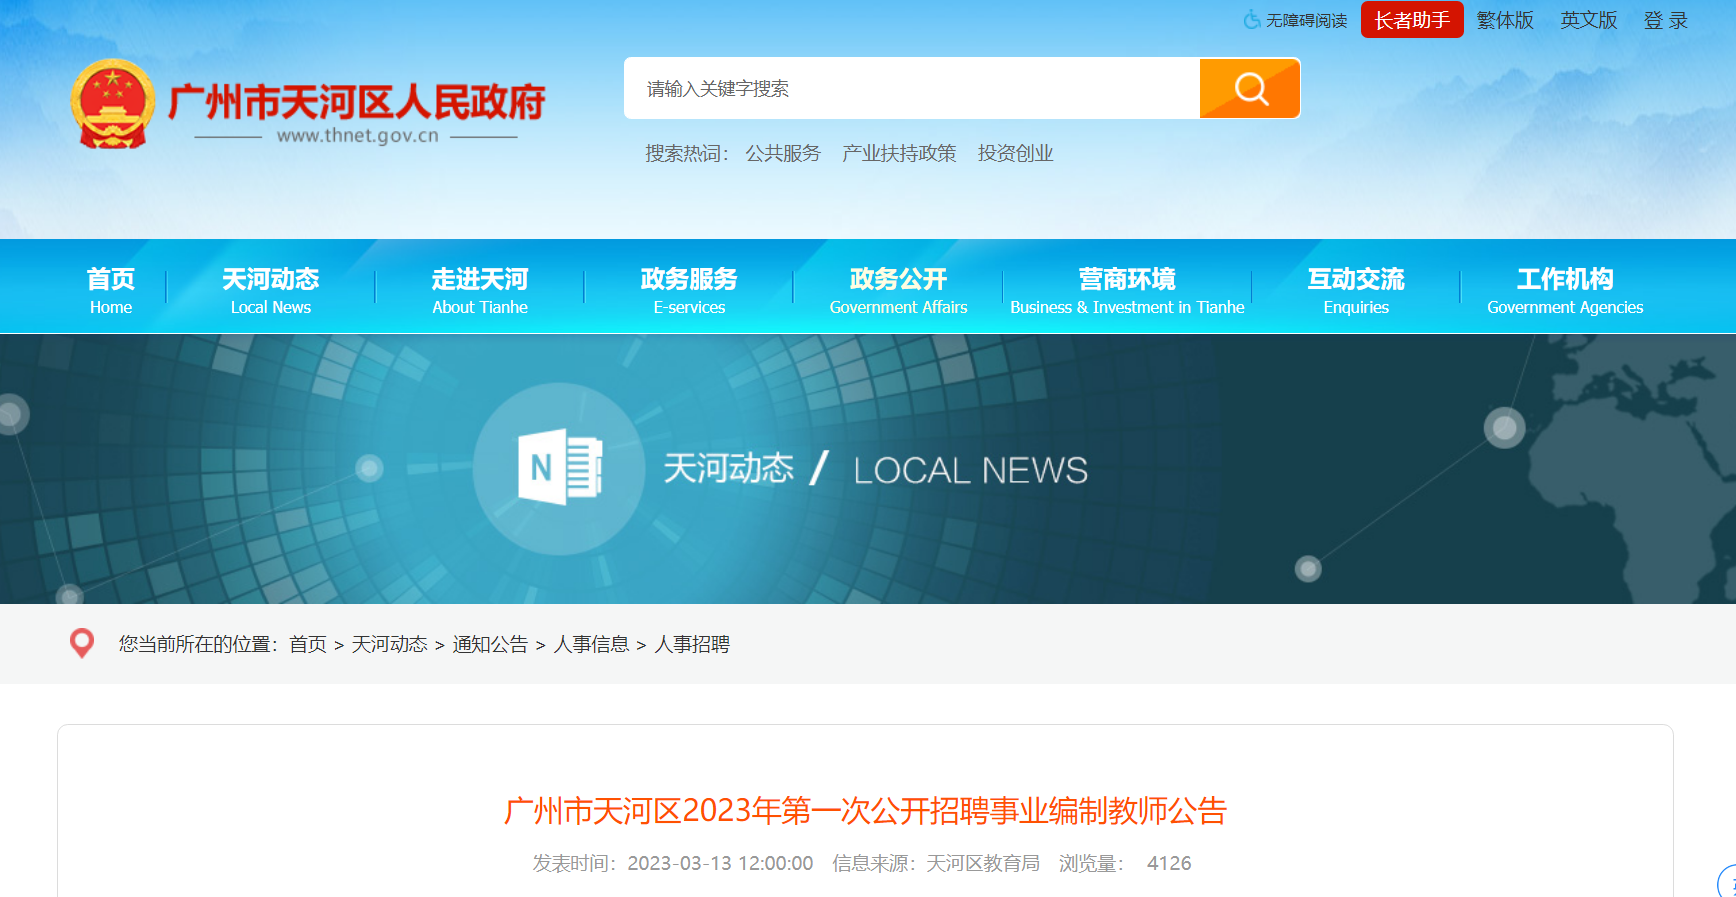This screenshot has width=1736, height=897.
Task: Open 政务公开 Government Affairs menu
Action: [898, 289]
